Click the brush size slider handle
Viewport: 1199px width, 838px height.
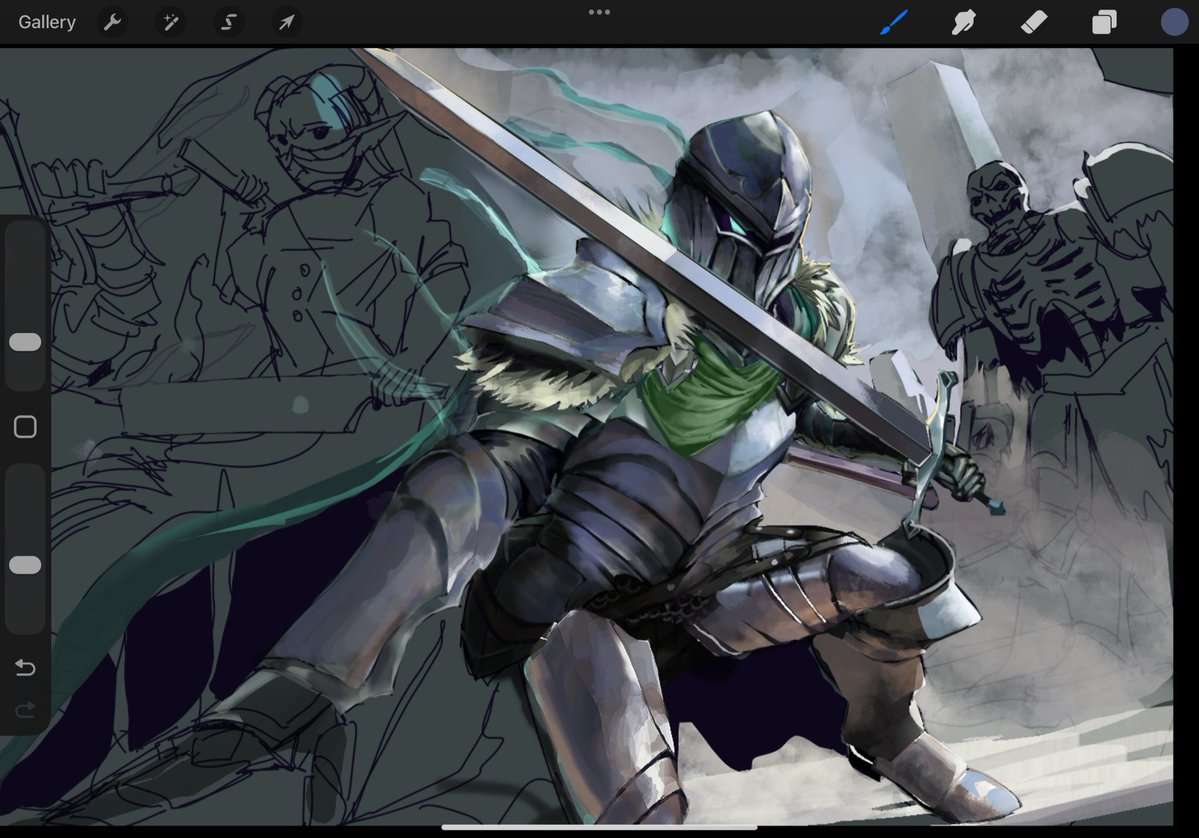pos(25,342)
